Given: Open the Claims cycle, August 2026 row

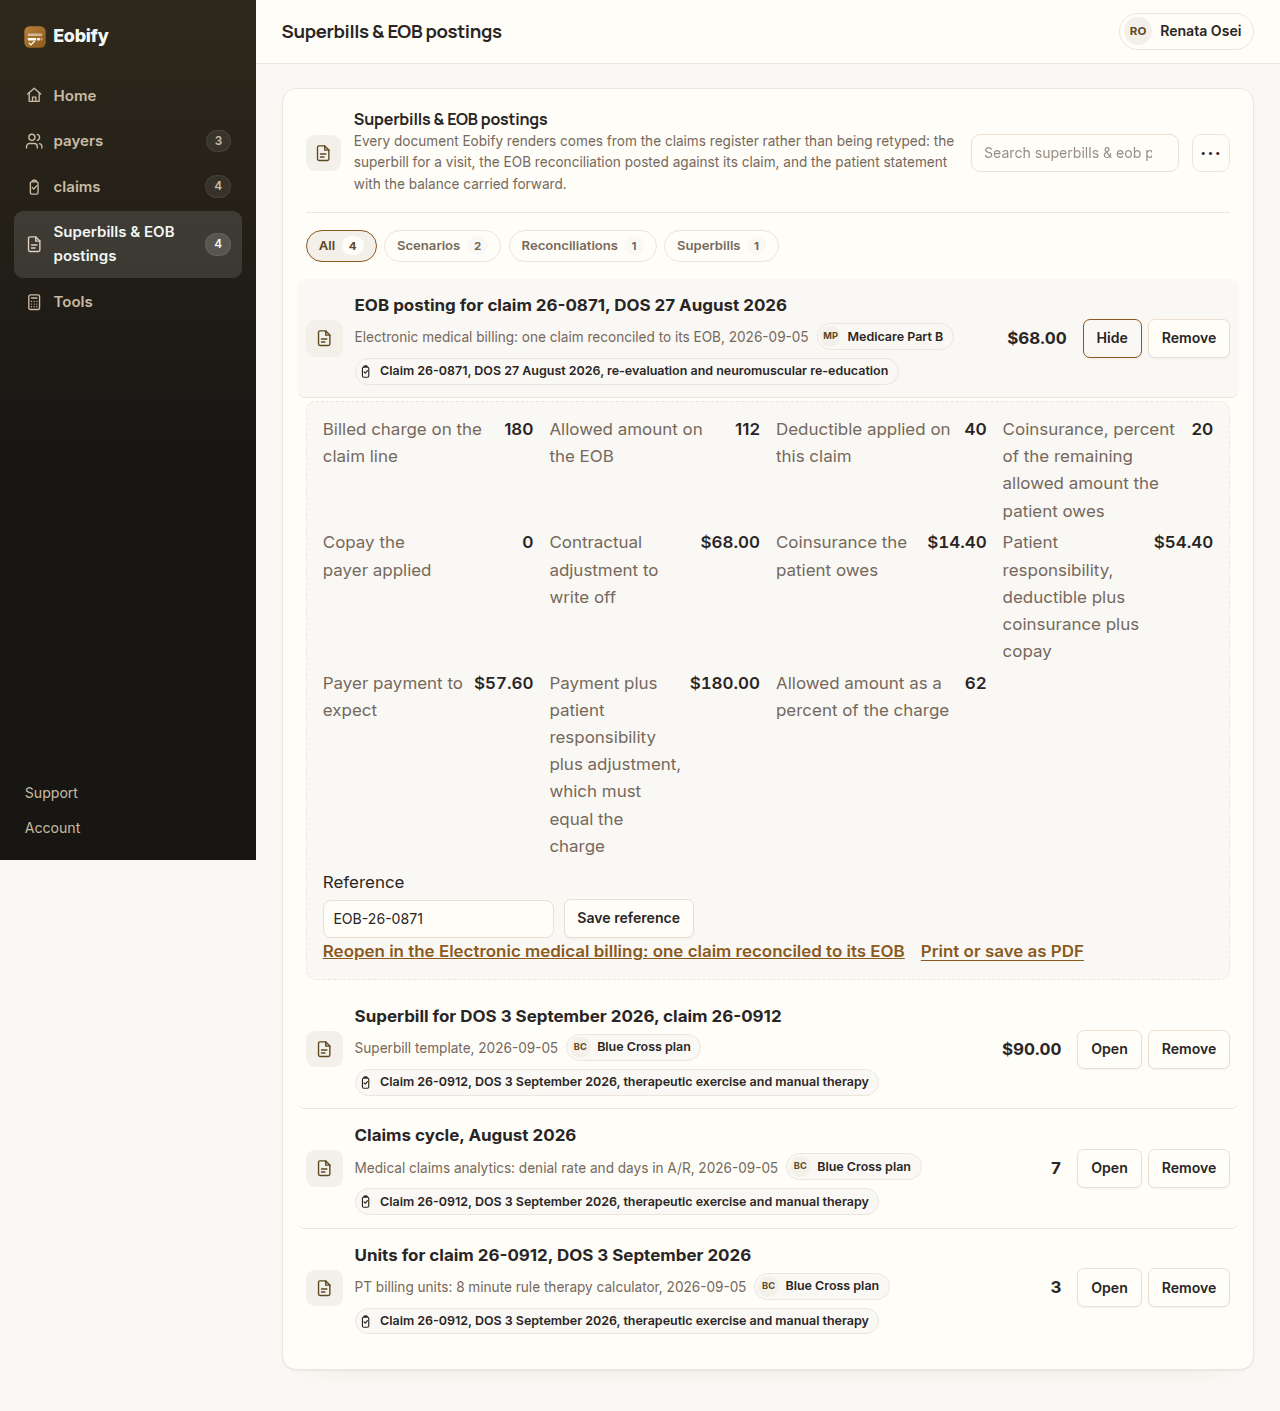Looking at the screenshot, I should [1109, 1168].
